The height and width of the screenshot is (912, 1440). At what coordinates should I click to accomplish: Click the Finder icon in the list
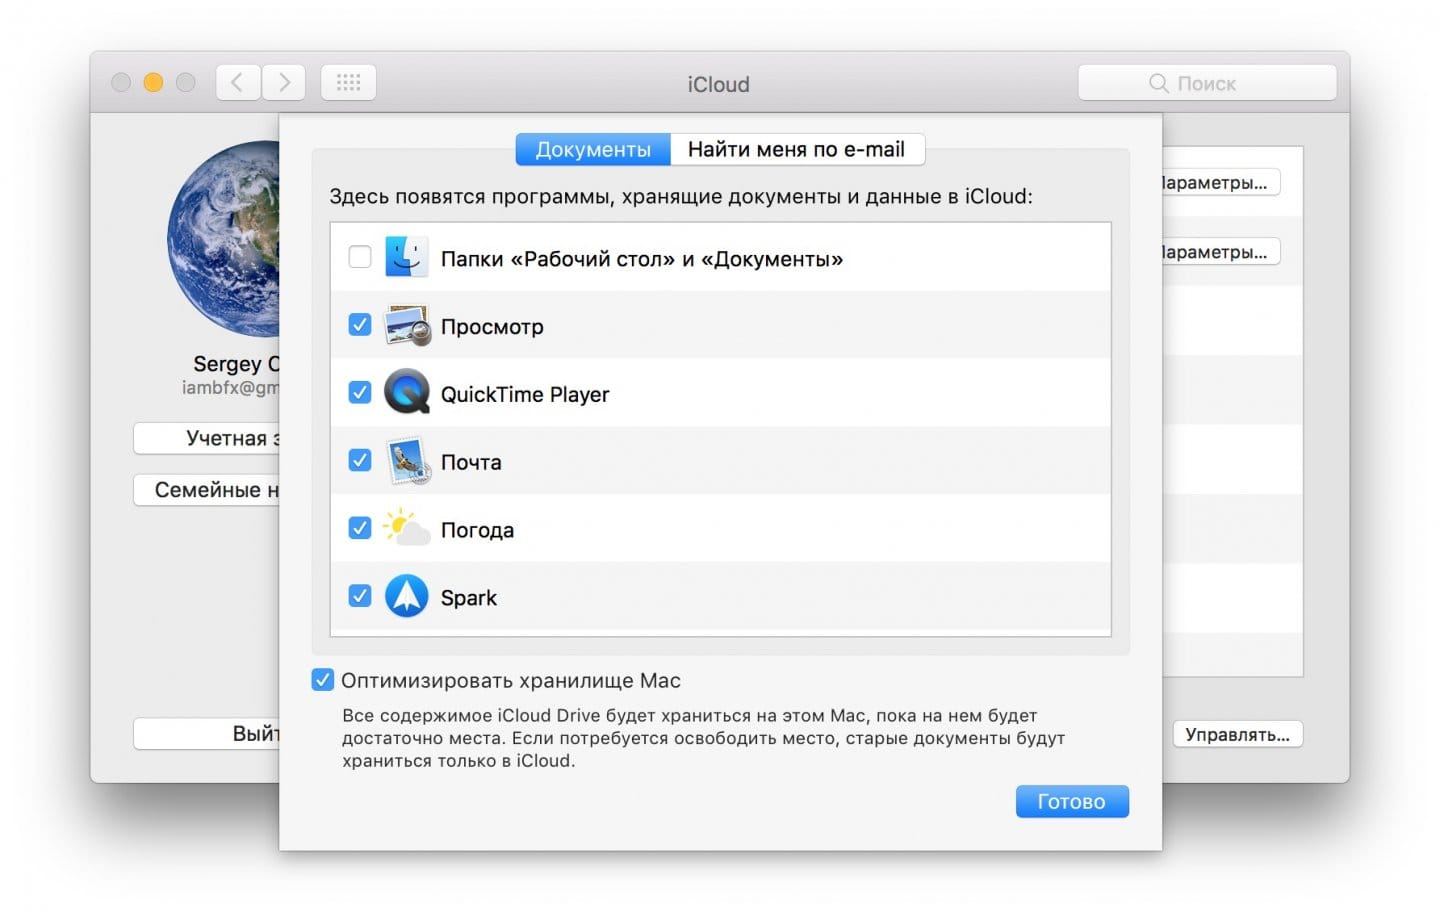[406, 258]
